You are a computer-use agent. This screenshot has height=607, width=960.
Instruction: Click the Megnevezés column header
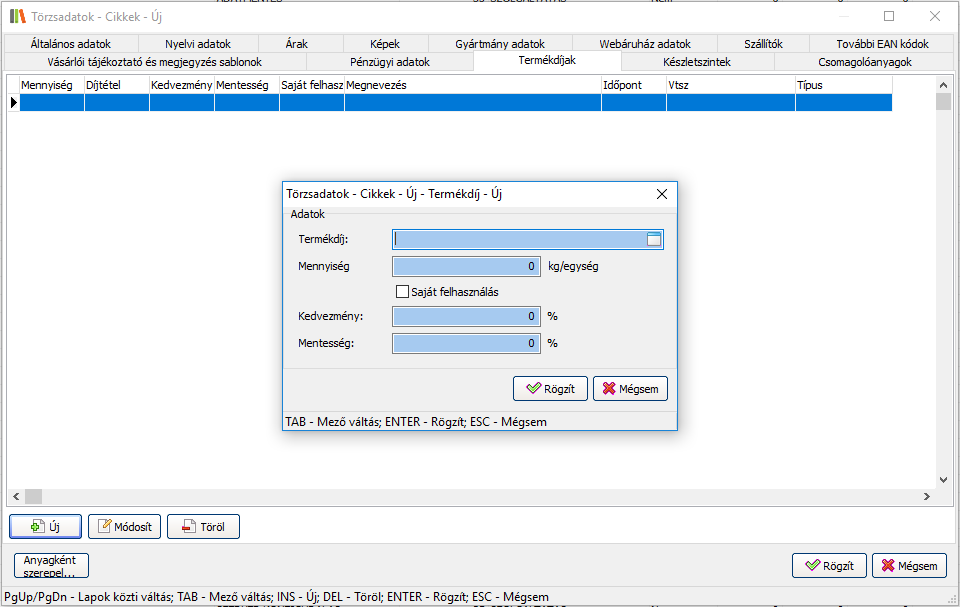pos(472,86)
